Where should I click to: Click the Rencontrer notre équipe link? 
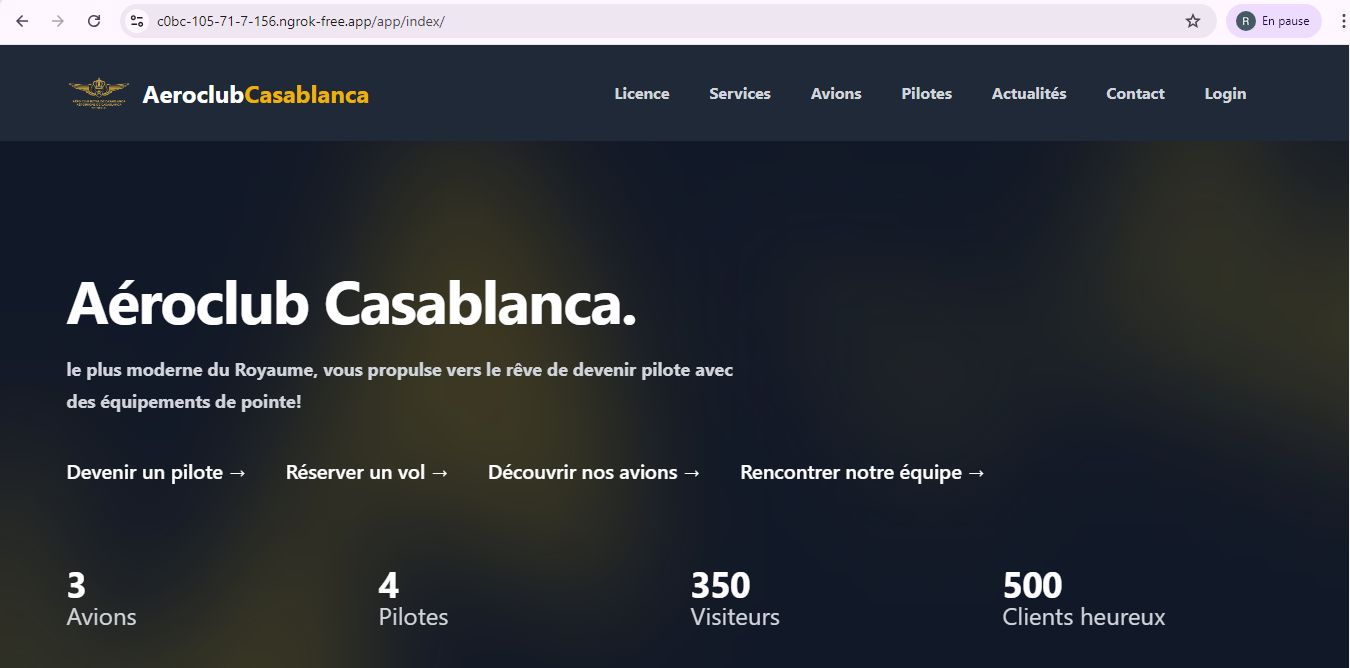point(863,472)
